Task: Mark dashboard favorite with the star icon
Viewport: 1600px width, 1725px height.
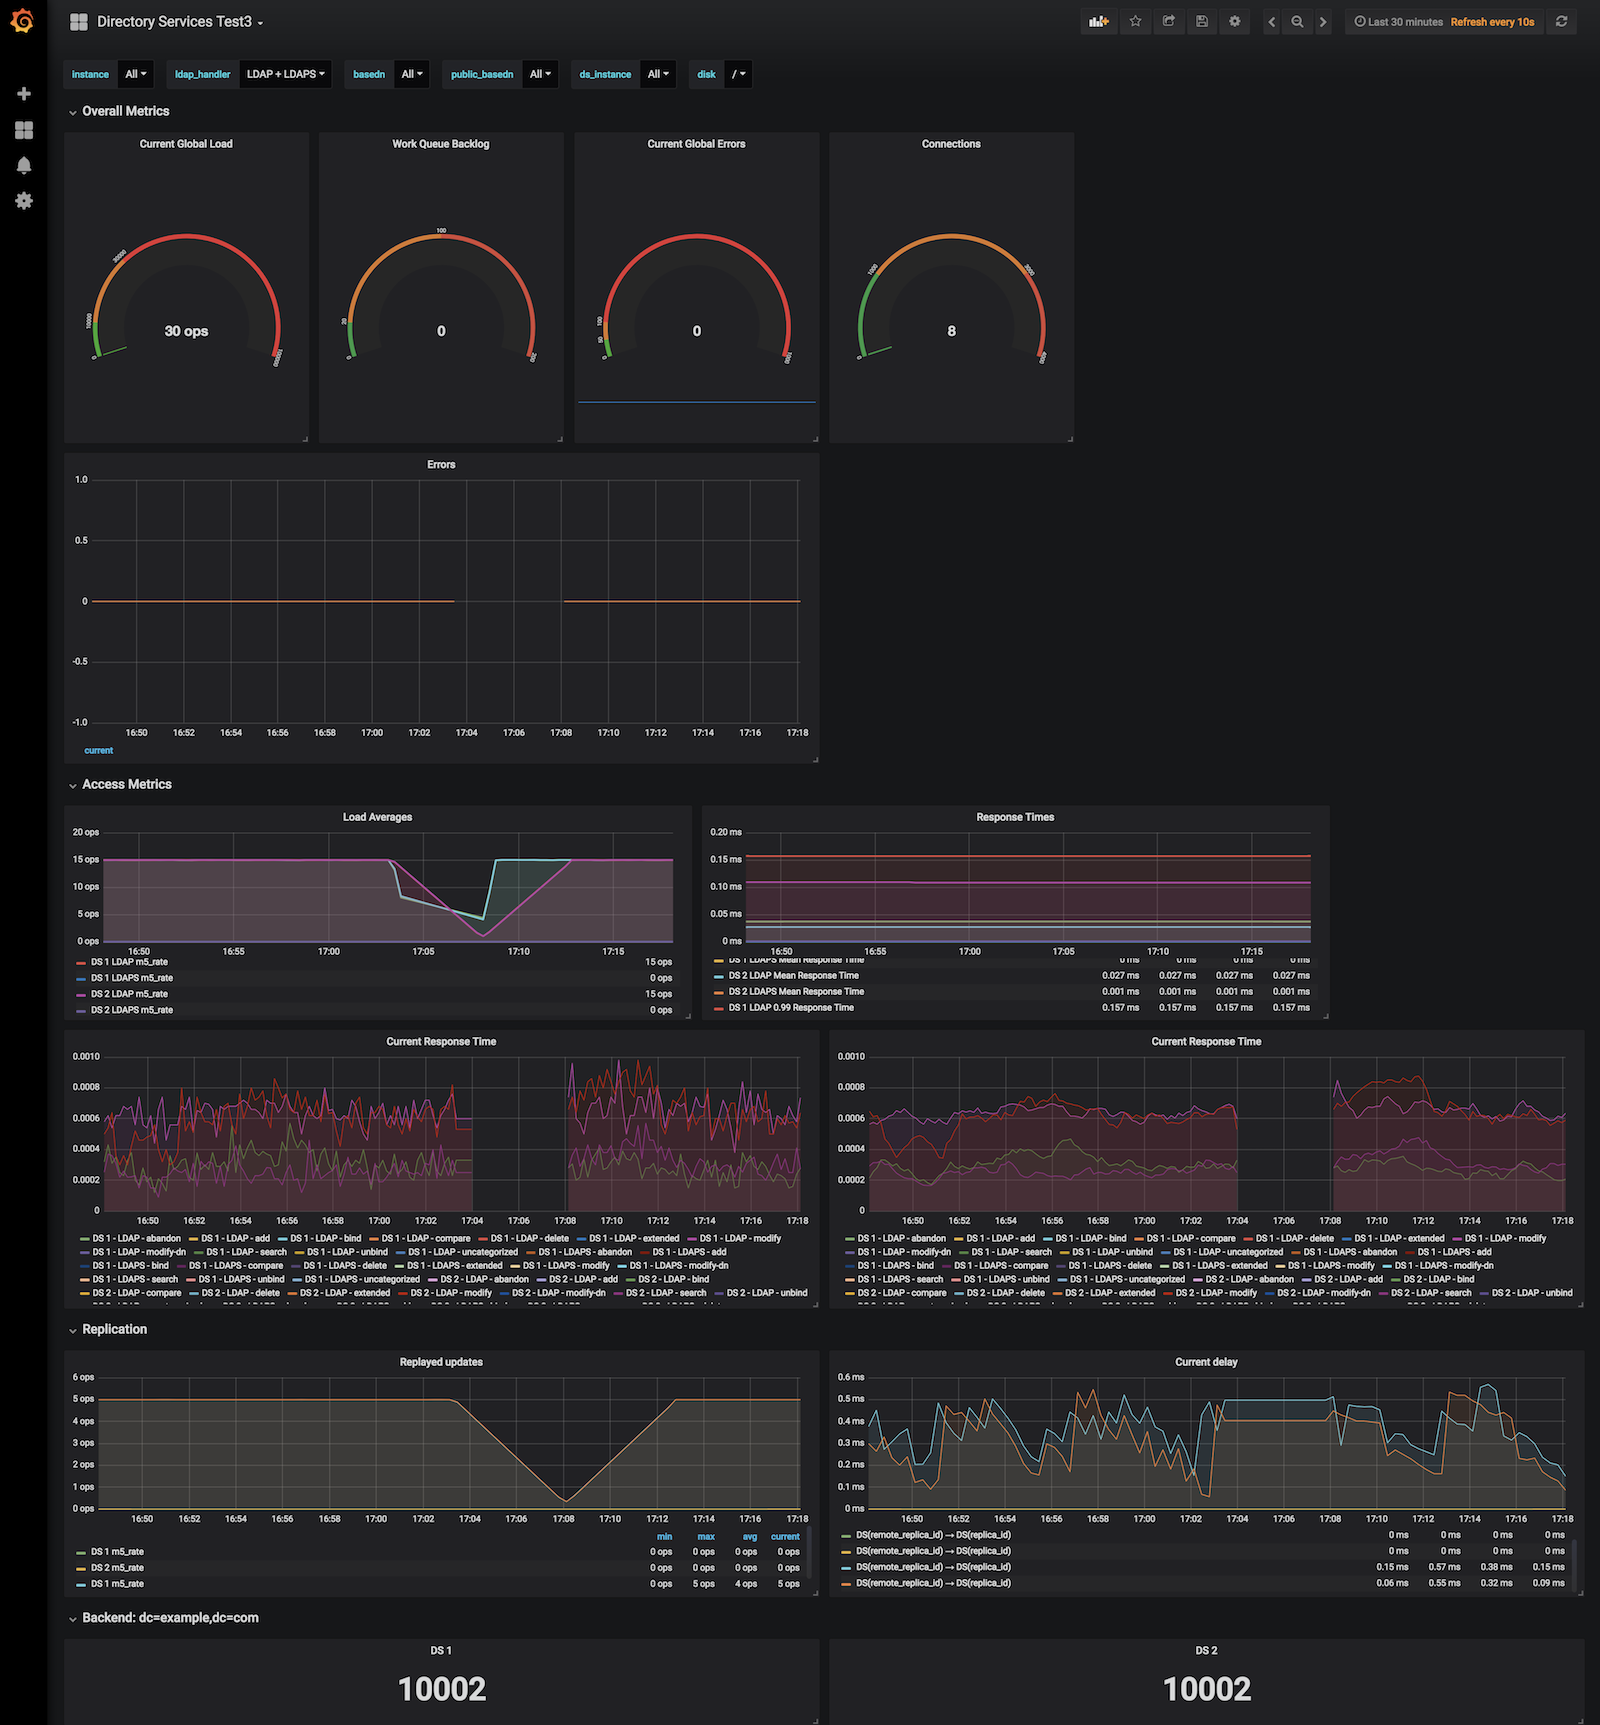Action: click(x=1135, y=21)
